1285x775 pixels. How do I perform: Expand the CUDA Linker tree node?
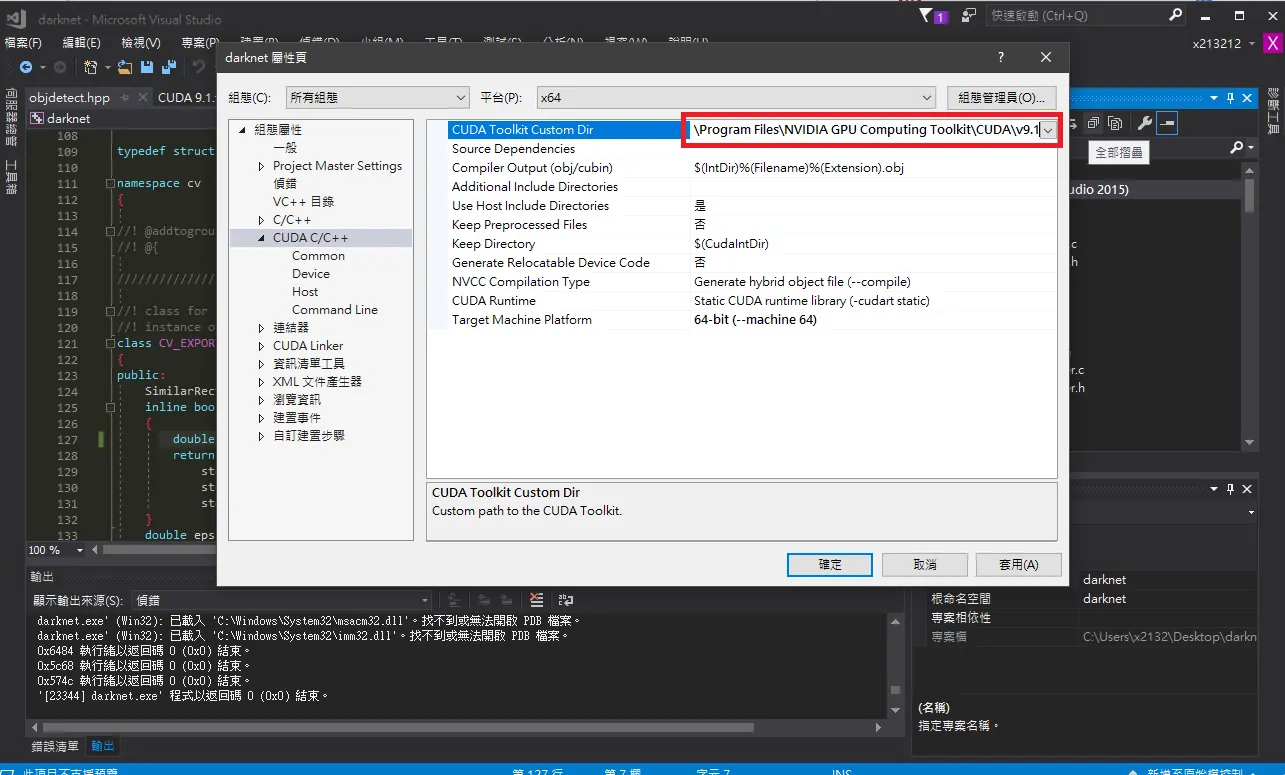point(263,346)
